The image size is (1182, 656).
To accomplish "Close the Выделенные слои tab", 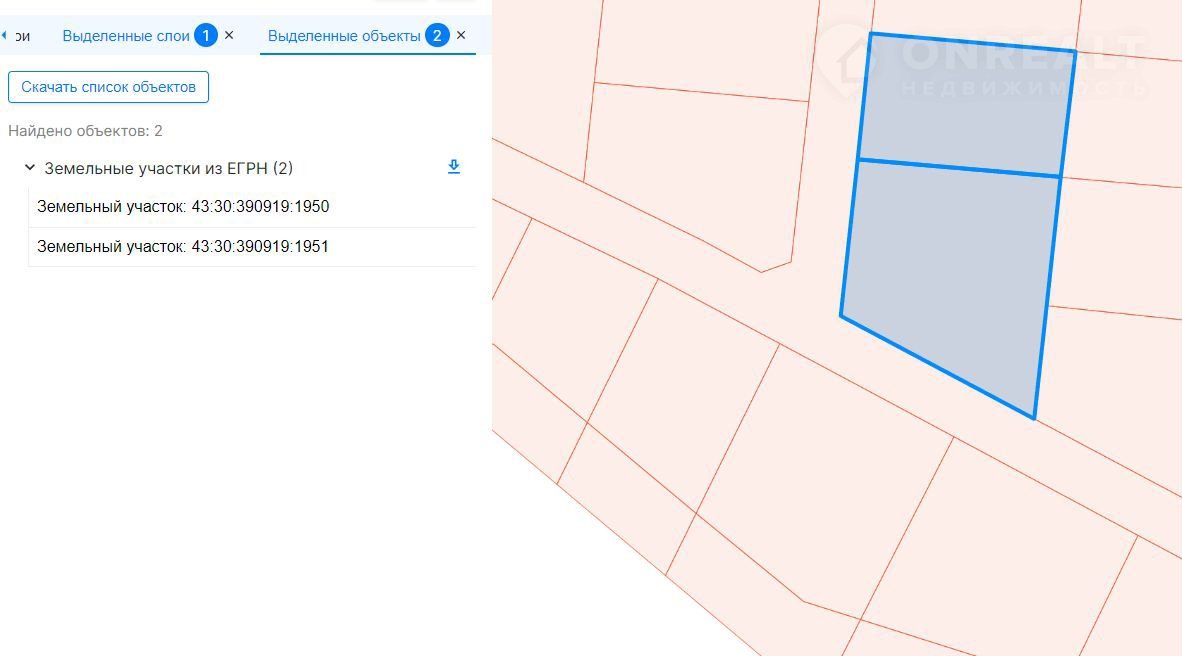I will (229, 35).
